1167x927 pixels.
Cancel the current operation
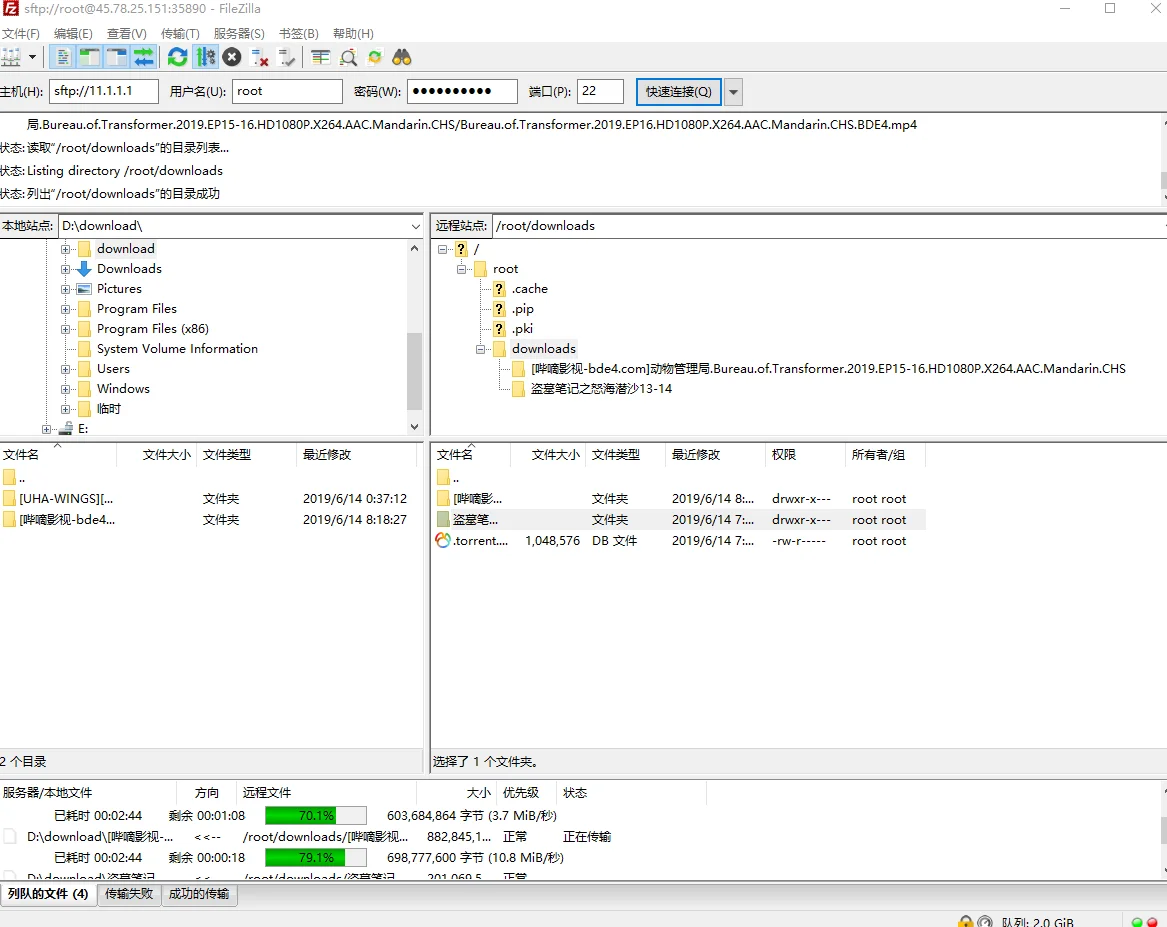pos(232,57)
